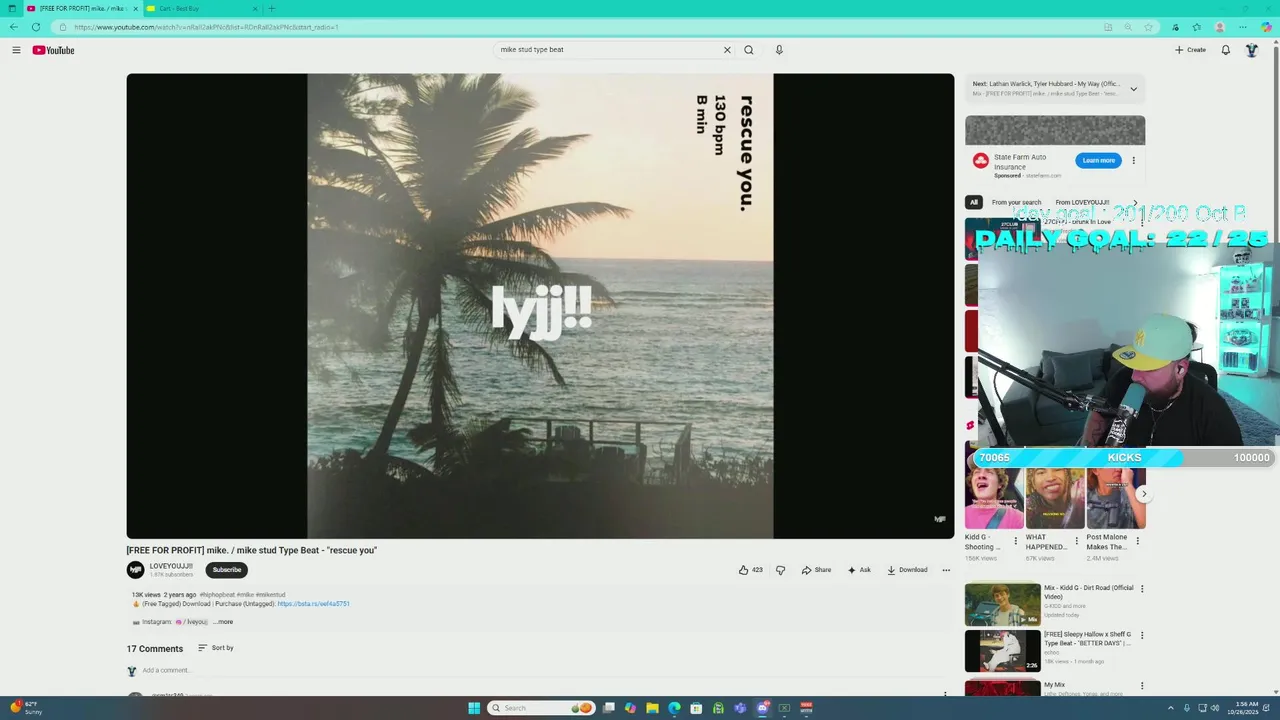The image size is (1280, 720).
Task: Open the YouTube account avatar menu
Action: coord(1251,50)
